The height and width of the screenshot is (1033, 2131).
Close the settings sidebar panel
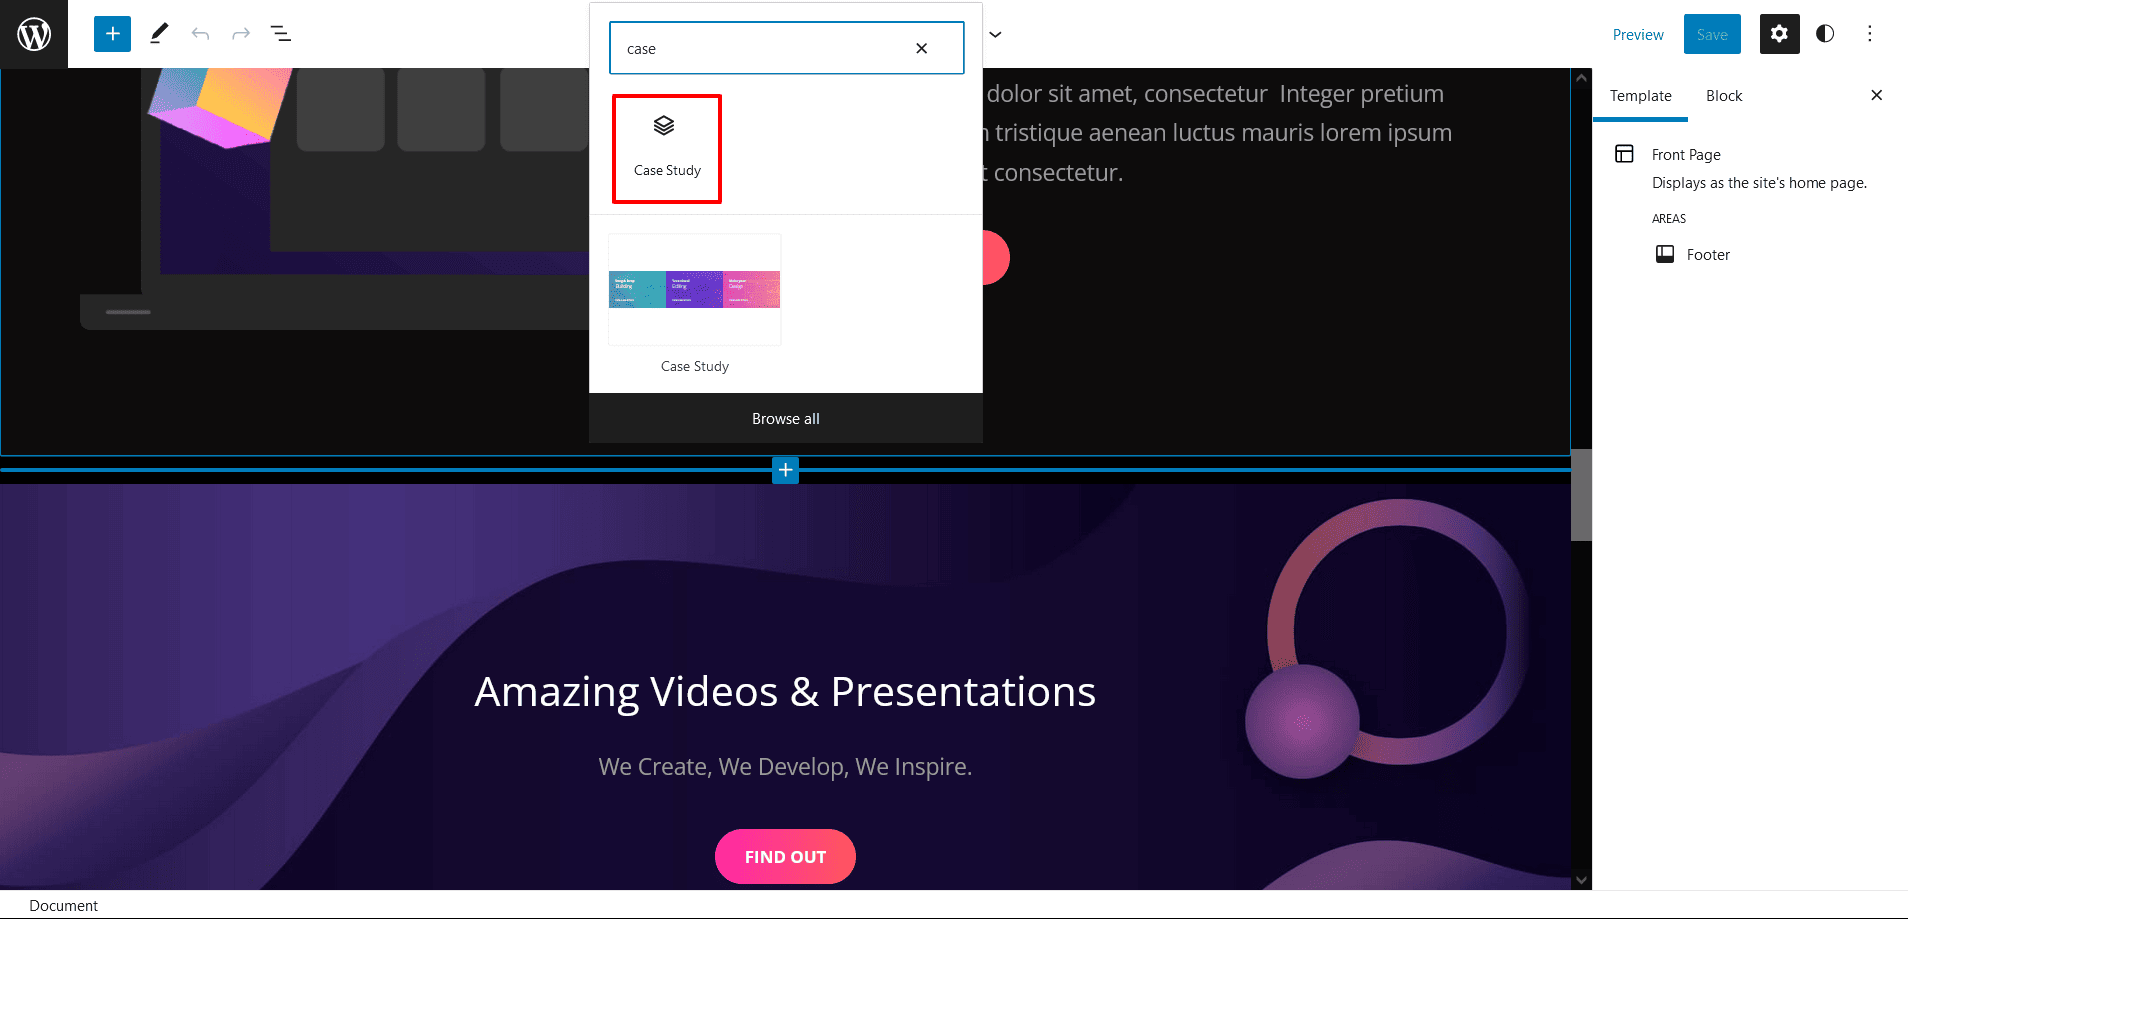(x=1876, y=95)
